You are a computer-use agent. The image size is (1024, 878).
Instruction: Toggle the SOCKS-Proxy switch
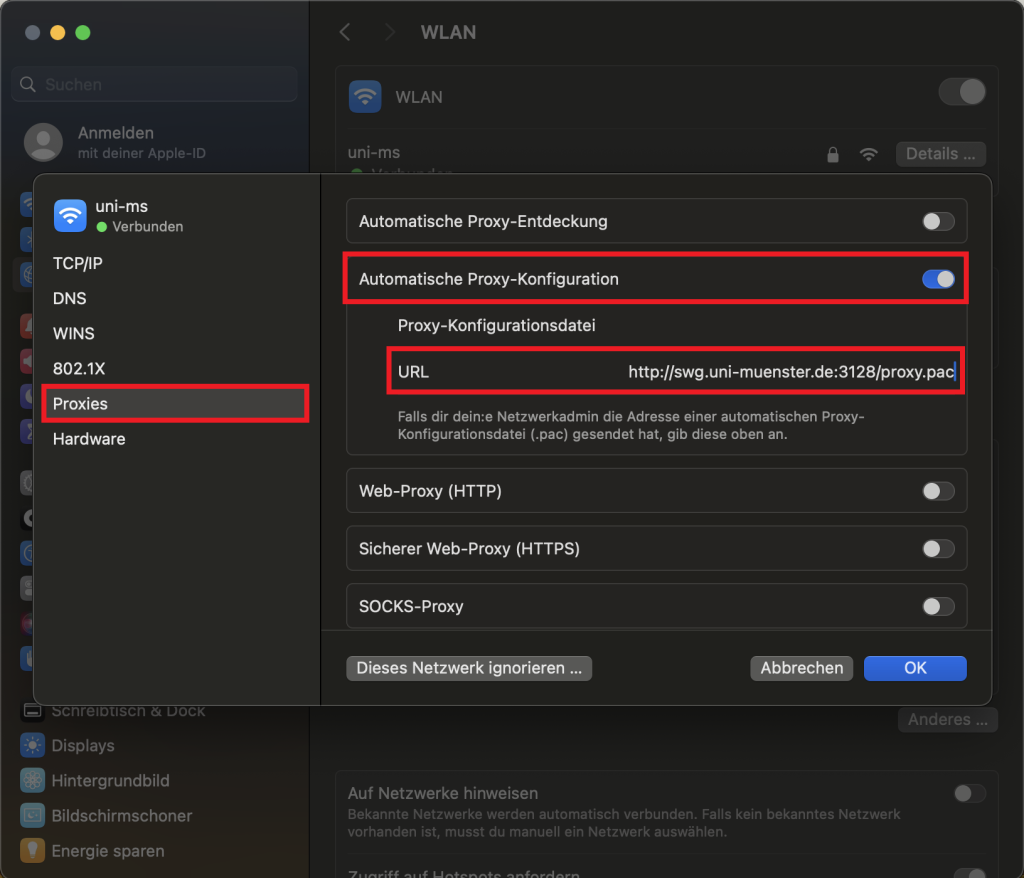pos(937,606)
